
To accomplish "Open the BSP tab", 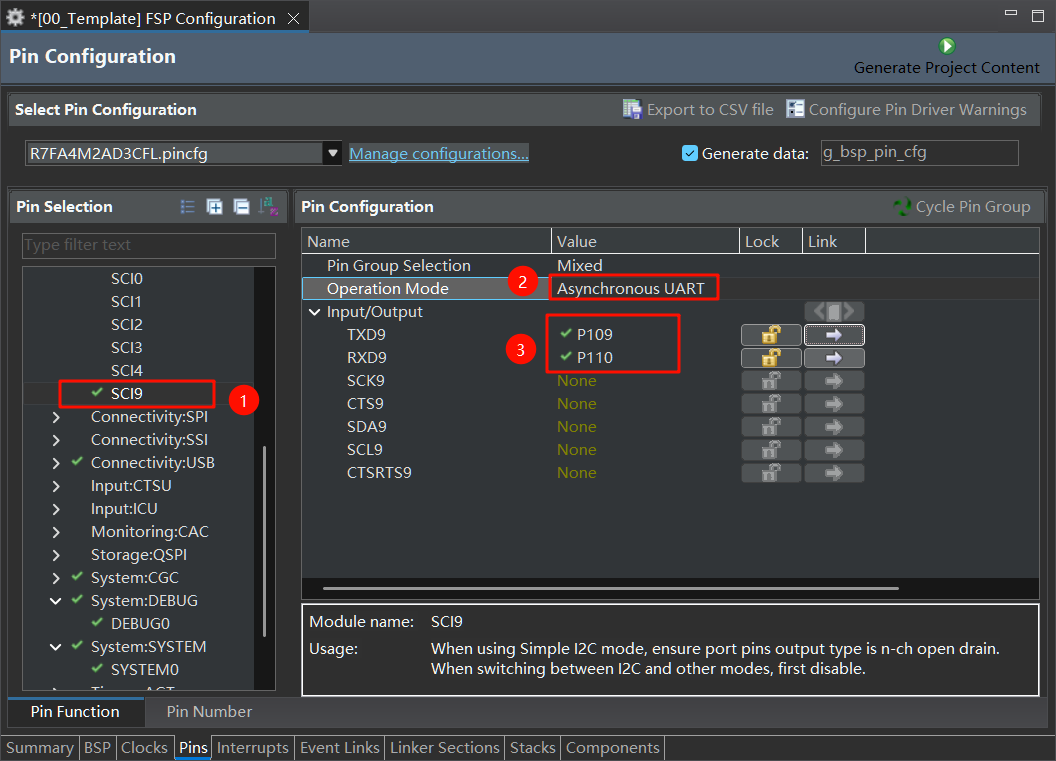I will click(x=97, y=748).
